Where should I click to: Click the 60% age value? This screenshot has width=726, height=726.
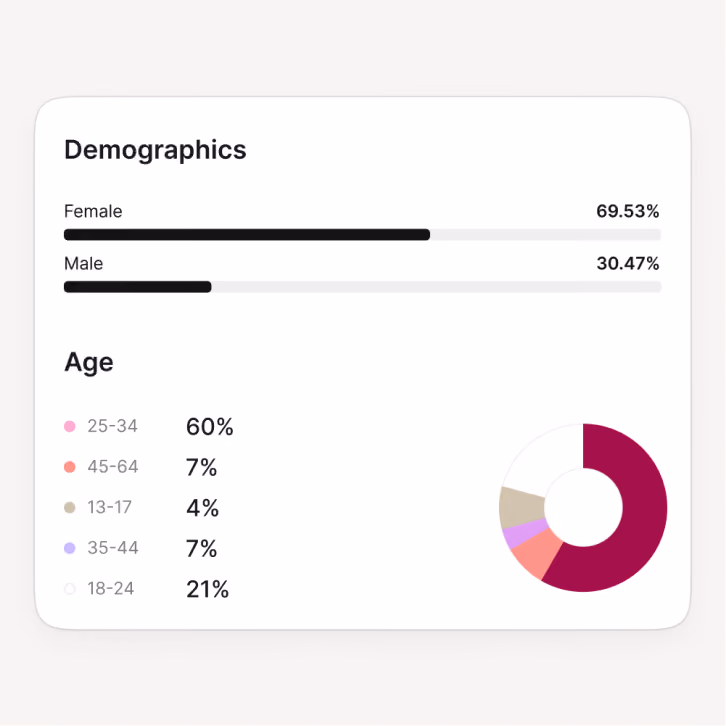coord(210,426)
